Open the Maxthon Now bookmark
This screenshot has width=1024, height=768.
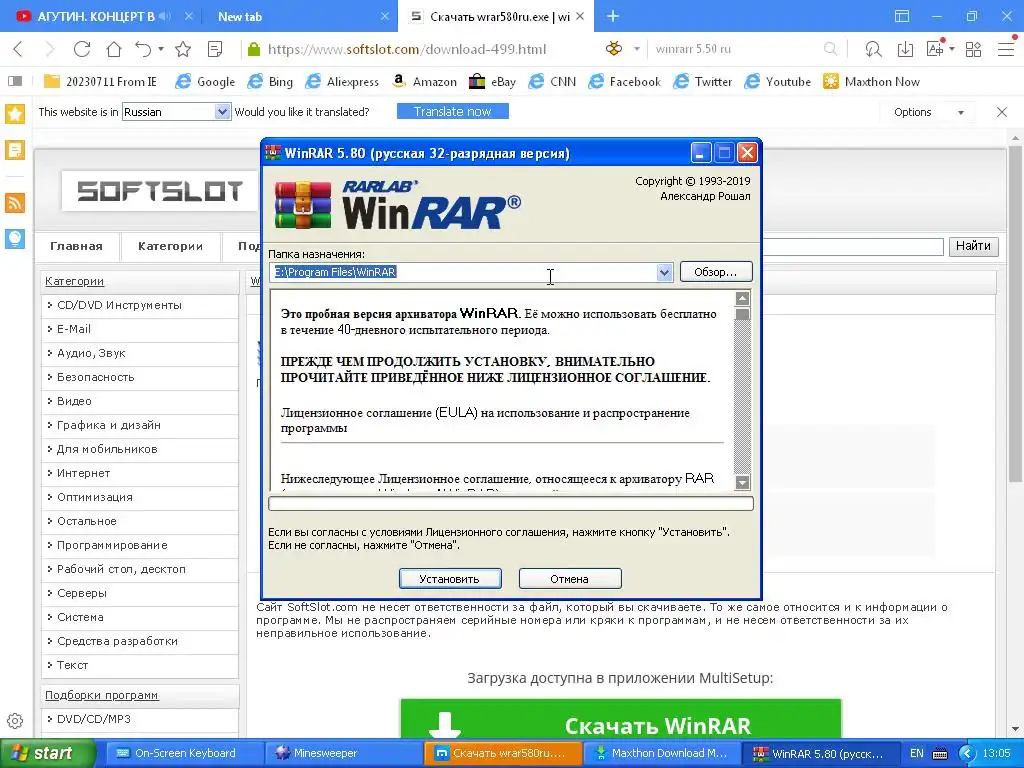[872, 81]
